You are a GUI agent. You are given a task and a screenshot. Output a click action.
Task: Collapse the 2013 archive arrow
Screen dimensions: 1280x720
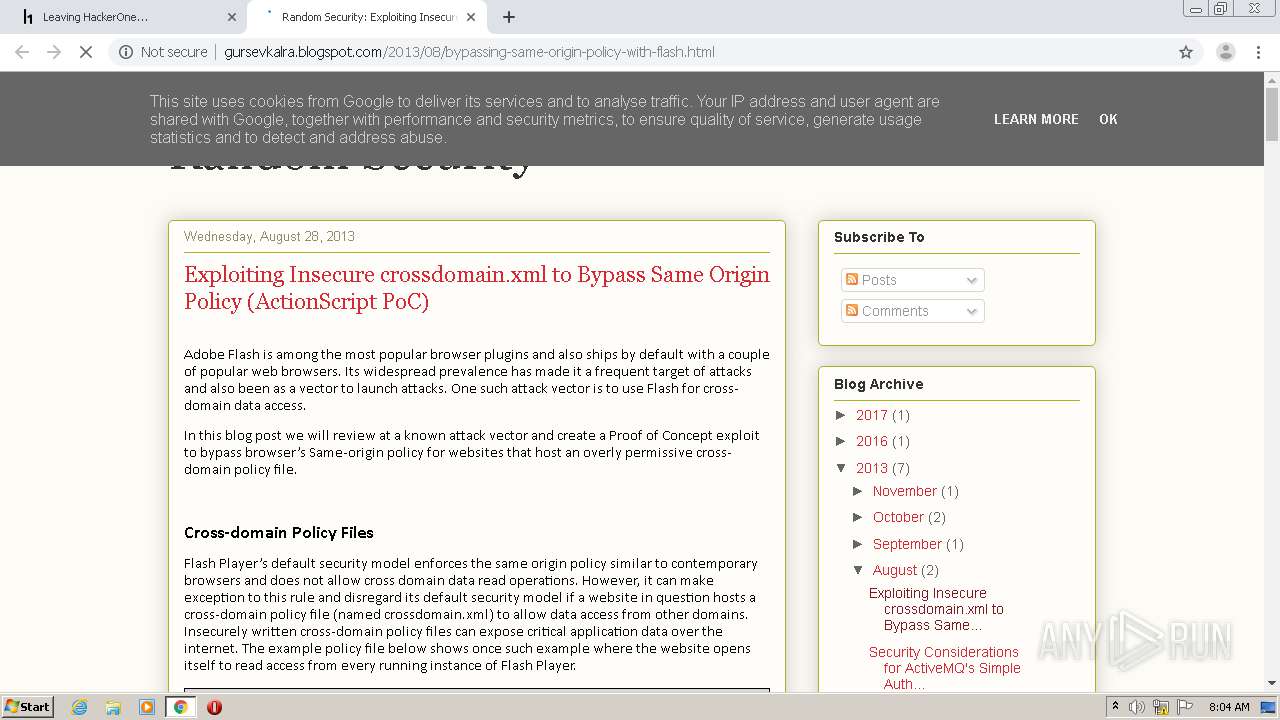point(842,467)
